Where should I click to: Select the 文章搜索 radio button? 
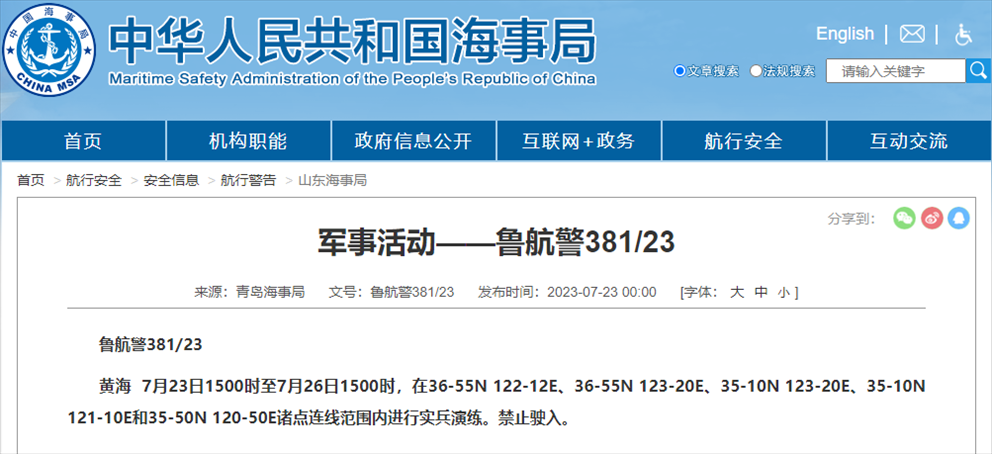click(x=680, y=71)
